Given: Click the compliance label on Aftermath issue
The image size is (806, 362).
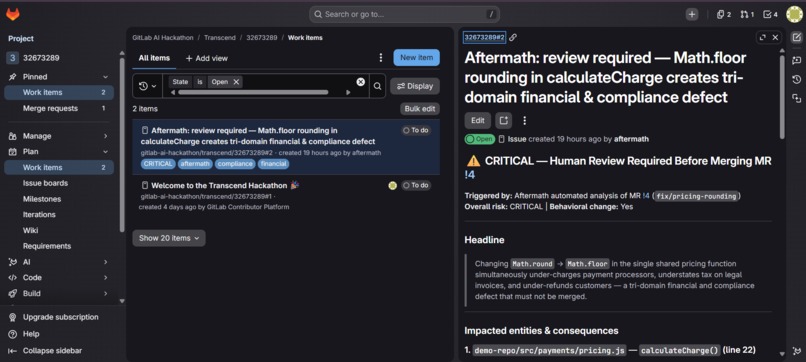Looking at the screenshot, I should 235,164.
